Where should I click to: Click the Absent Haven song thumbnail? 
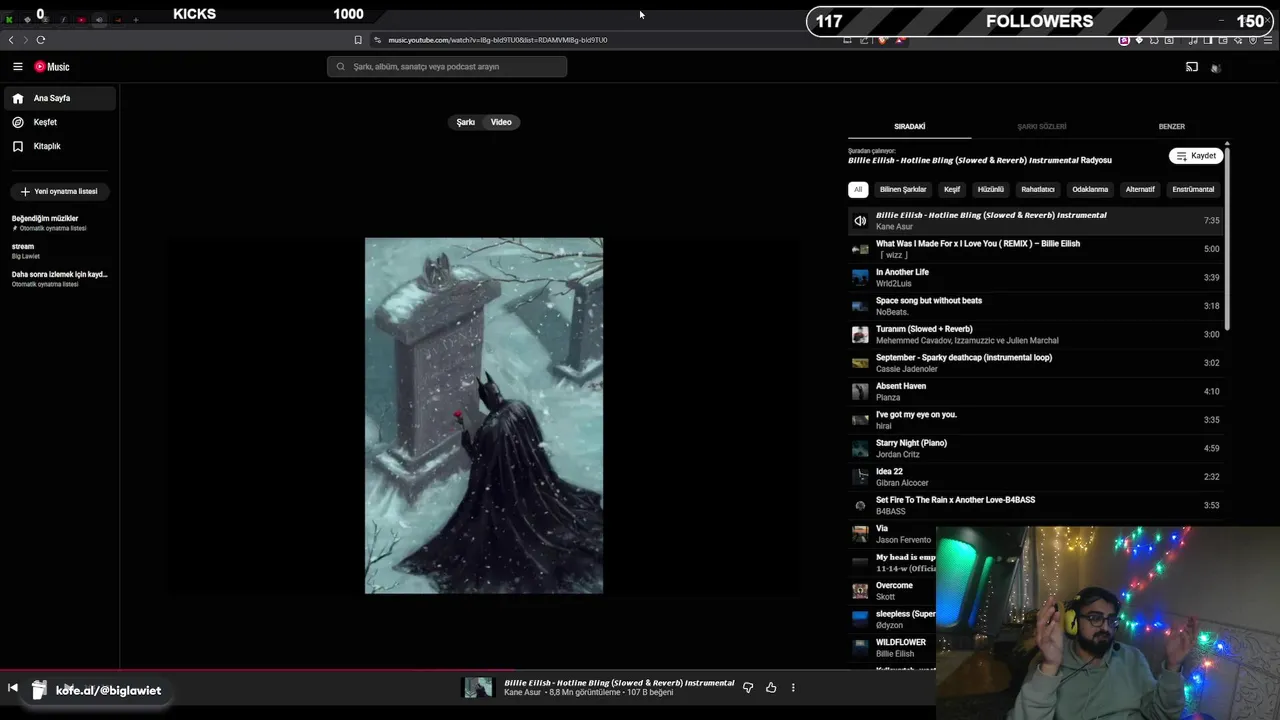click(860, 392)
